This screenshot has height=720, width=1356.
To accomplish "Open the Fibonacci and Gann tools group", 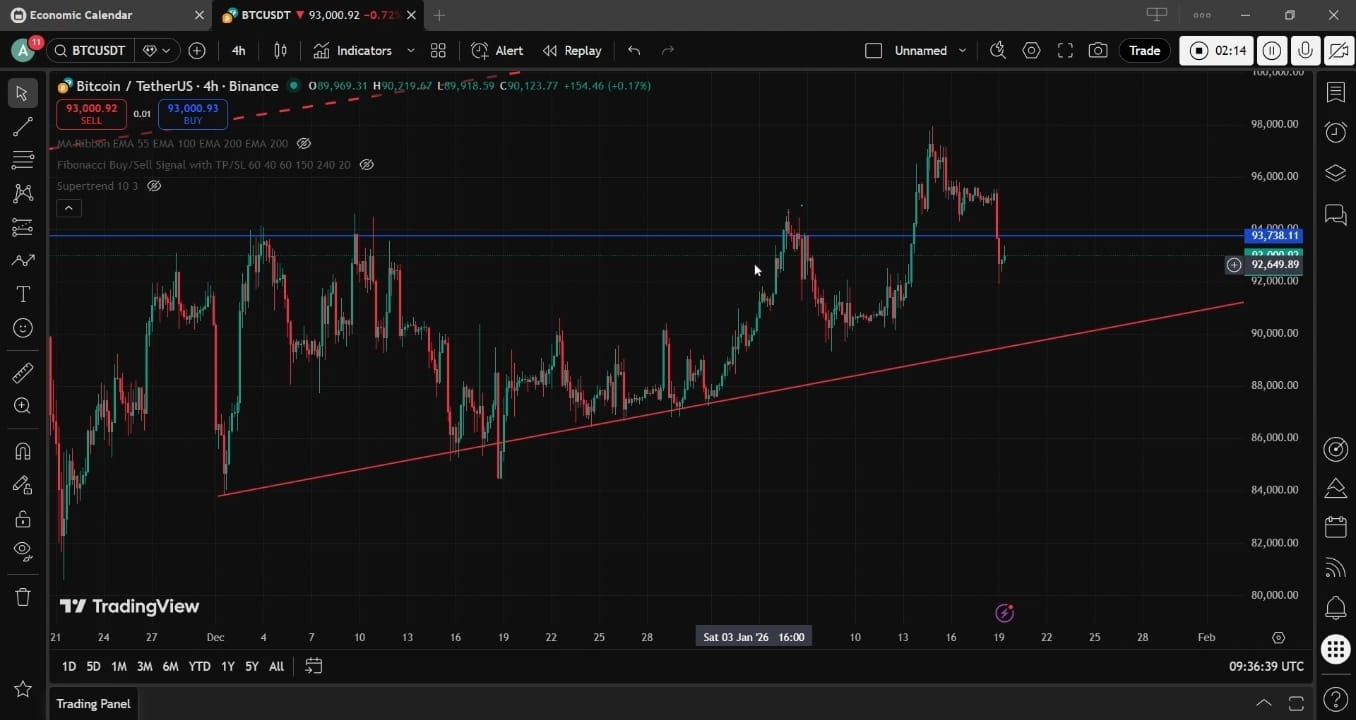I will point(22,160).
